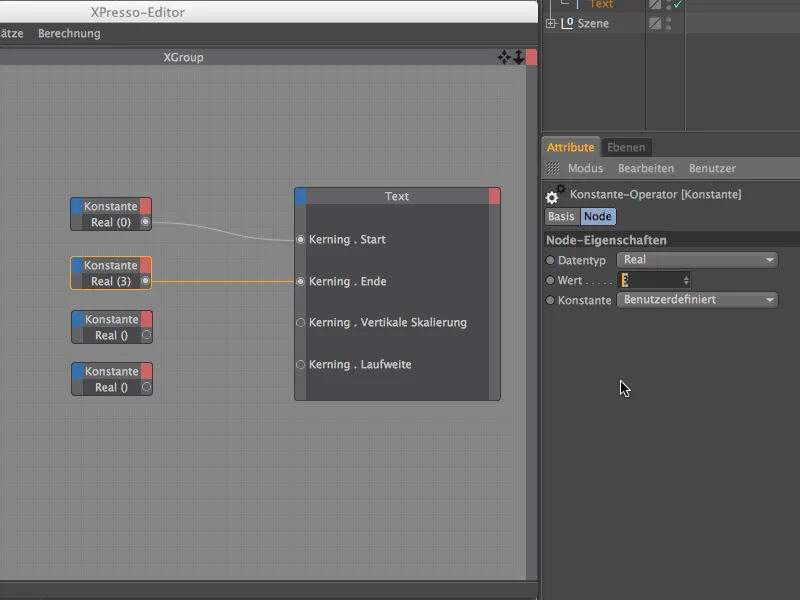Viewport: 800px width, 600px height.
Task: Select the Basis tab
Action: coord(561,216)
